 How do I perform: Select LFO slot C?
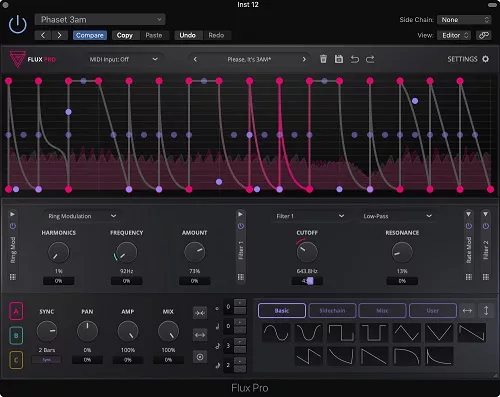point(16,360)
